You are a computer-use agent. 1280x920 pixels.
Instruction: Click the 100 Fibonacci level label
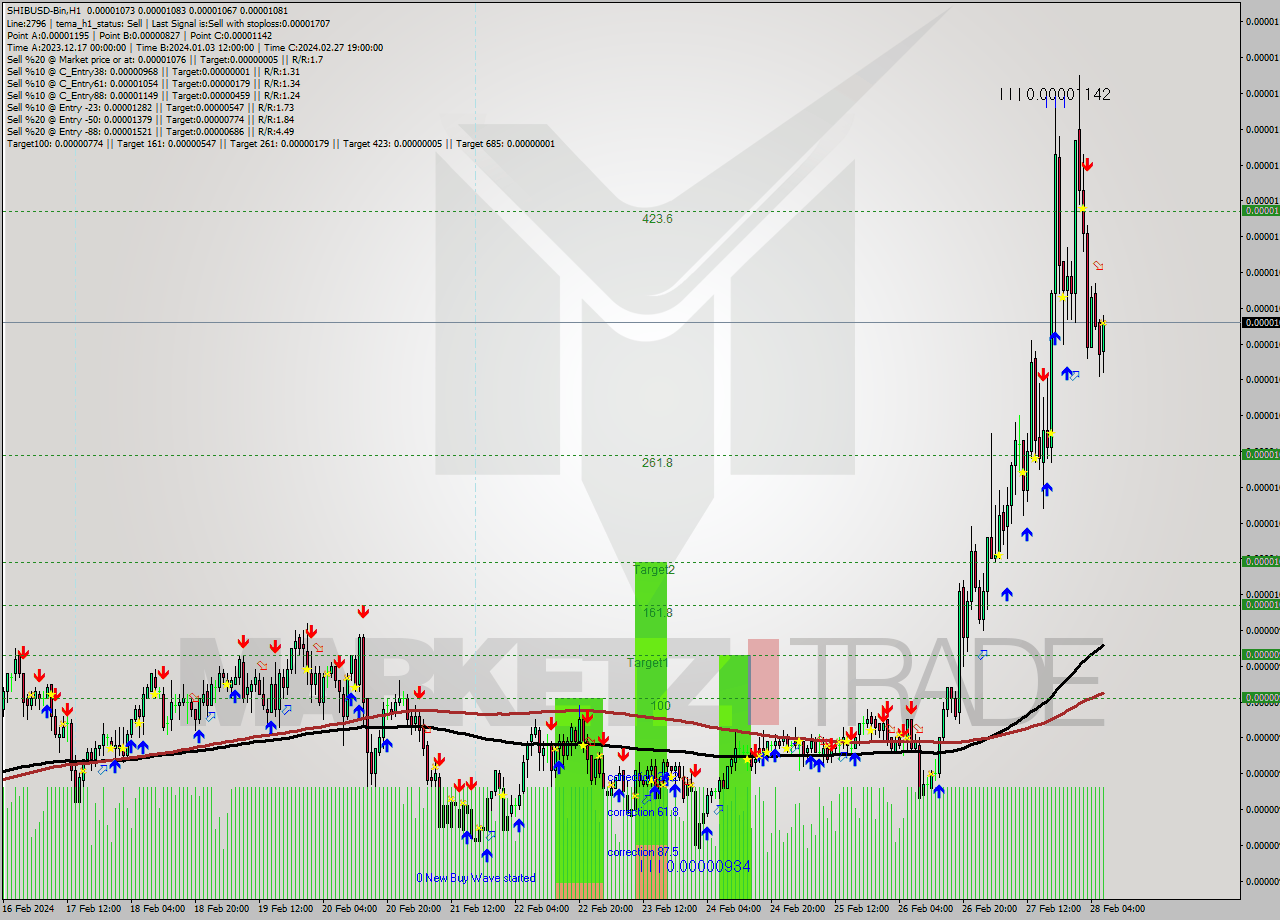660,705
